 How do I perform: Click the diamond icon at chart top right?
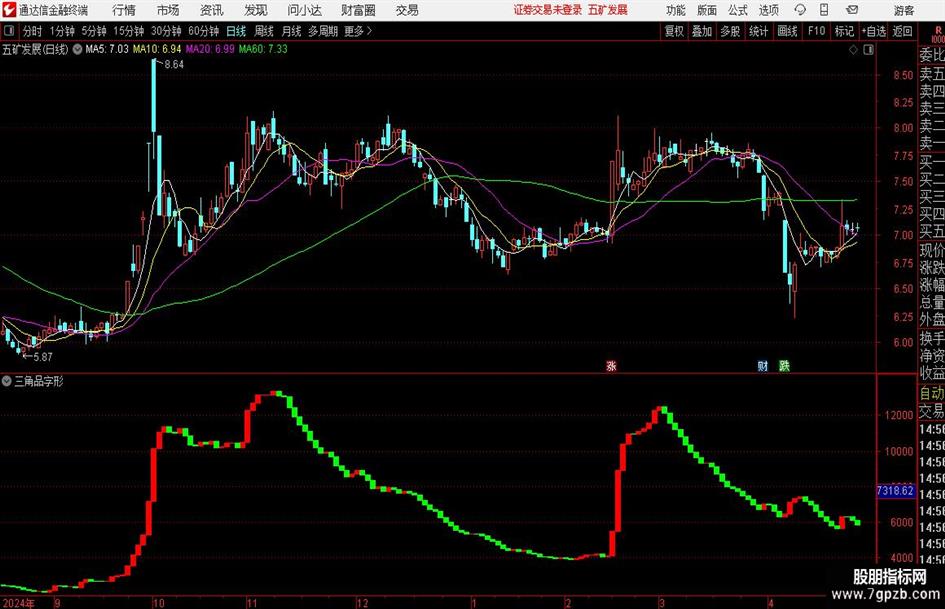pyautogui.click(x=853, y=50)
